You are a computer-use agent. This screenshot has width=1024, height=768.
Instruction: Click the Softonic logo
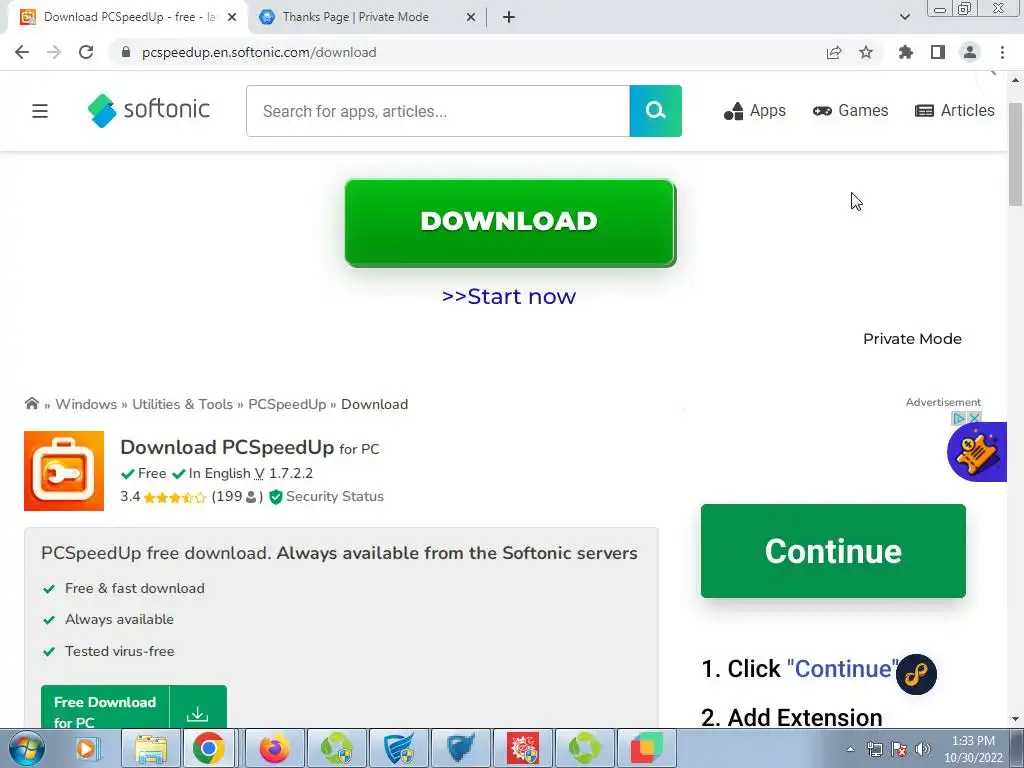click(149, 110)
